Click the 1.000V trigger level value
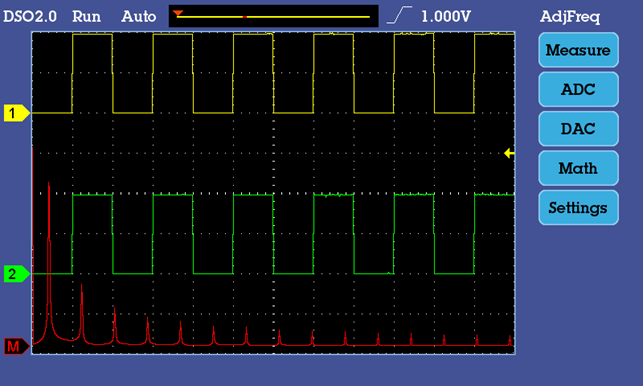643x386 pixels. (x=446, y=16)
